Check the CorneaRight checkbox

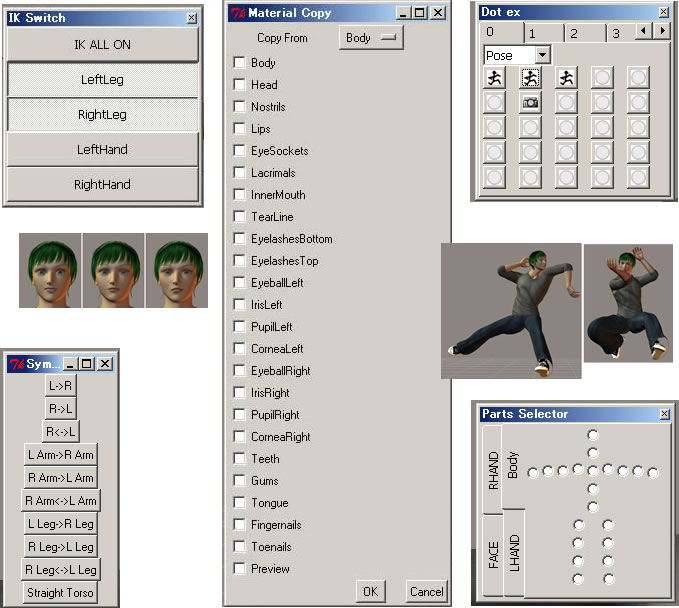(x=239, y=436)
